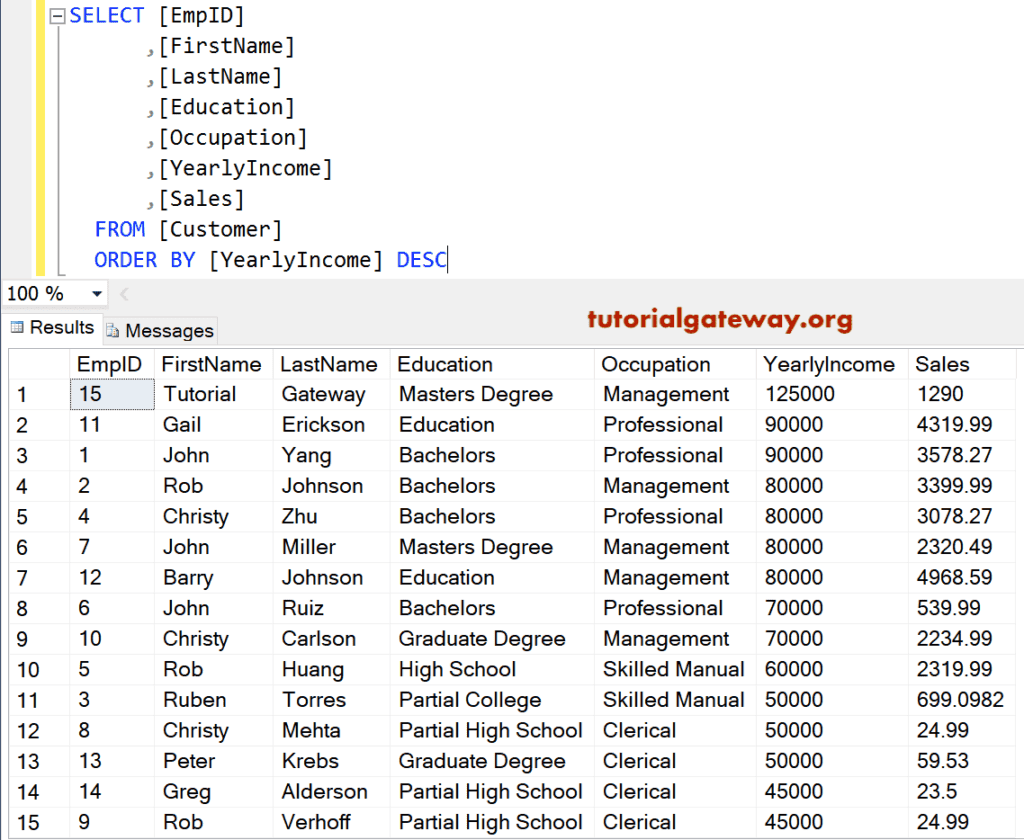Screen dimensions: 1024x840
Task: Click the 699.0982 sales cell
Action: point(961,700)
